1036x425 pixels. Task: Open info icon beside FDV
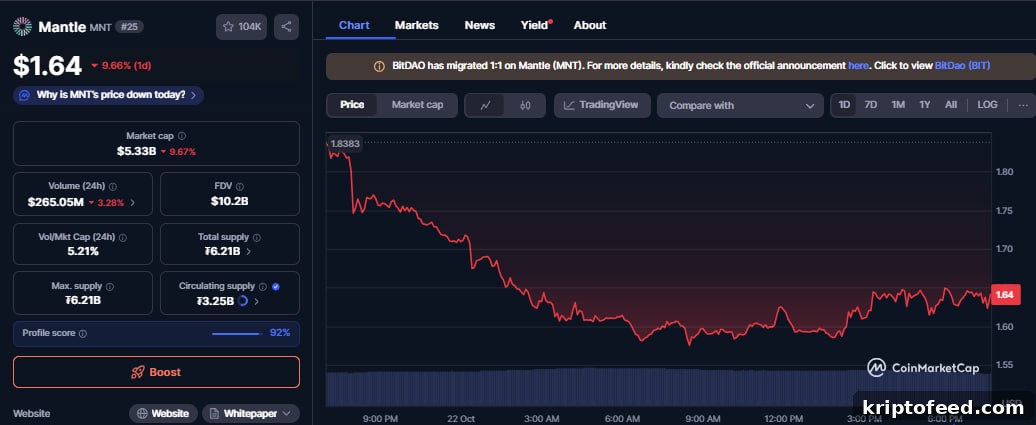coord(240,187)
